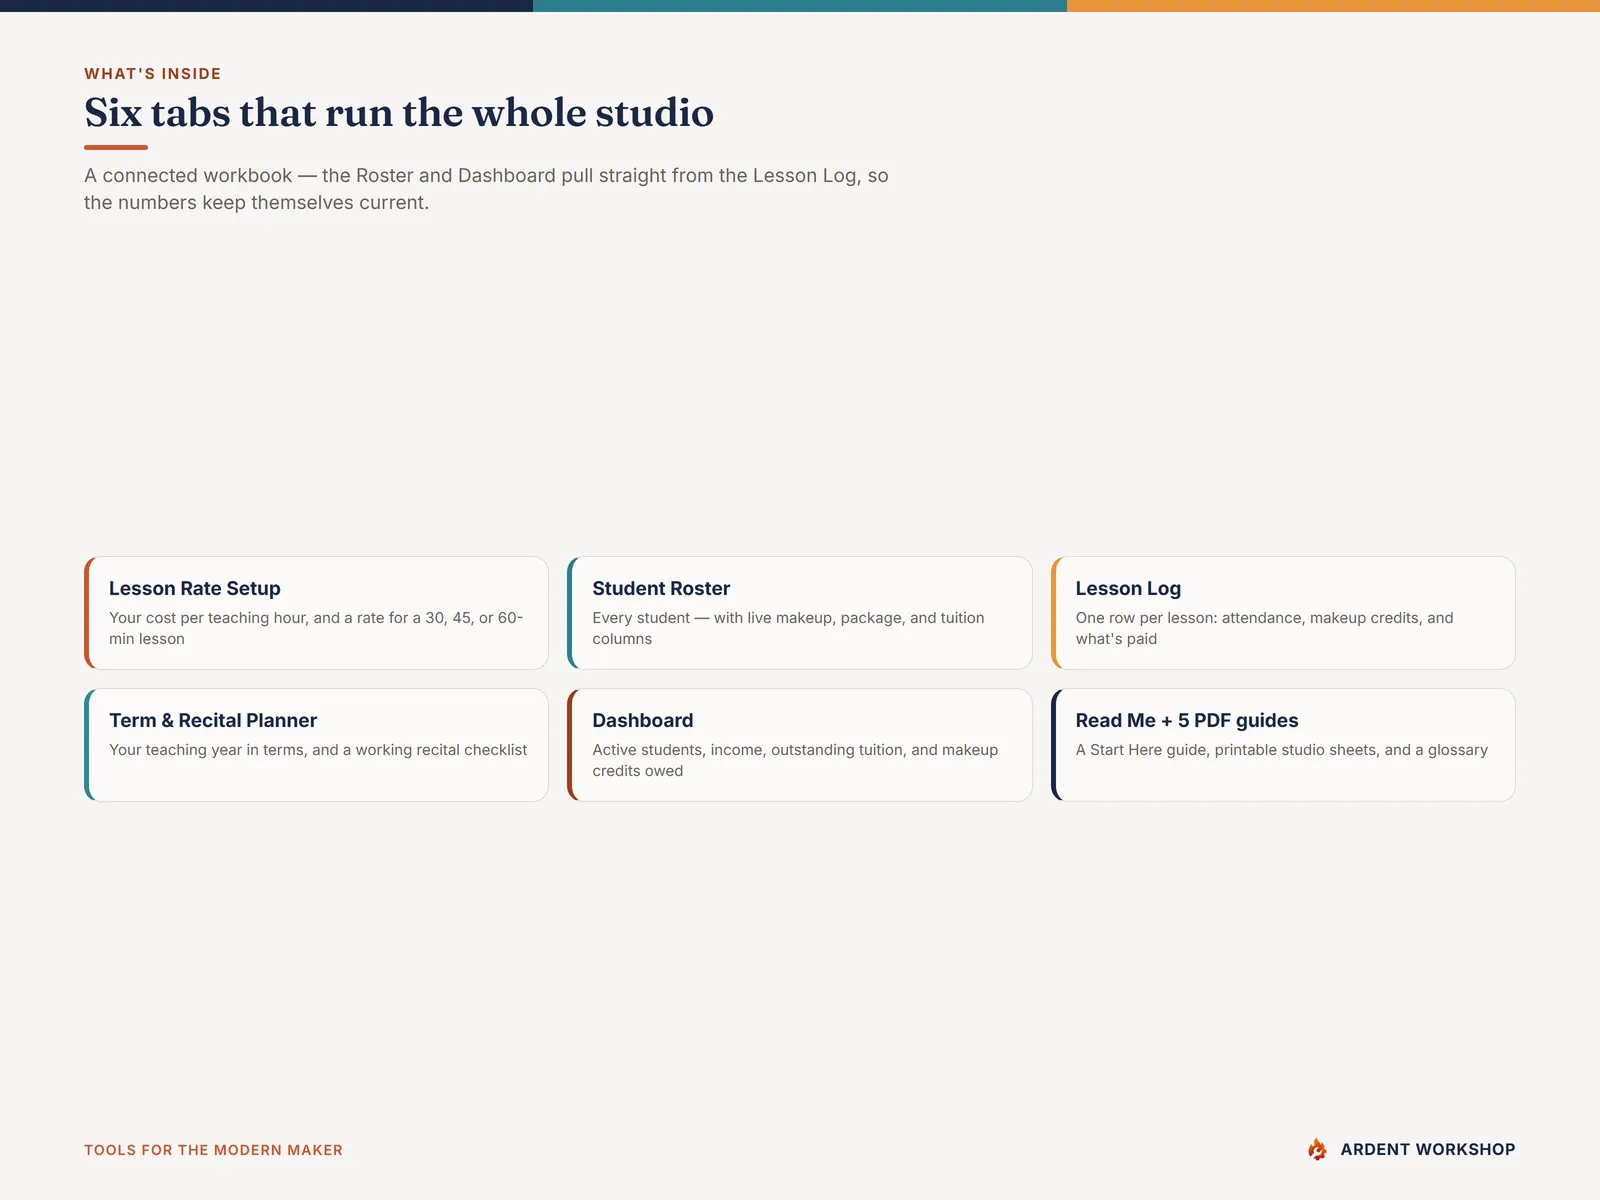
Task: Click 'Active students, income, outstanding tuition' description
Action: (x=795, y=760)
